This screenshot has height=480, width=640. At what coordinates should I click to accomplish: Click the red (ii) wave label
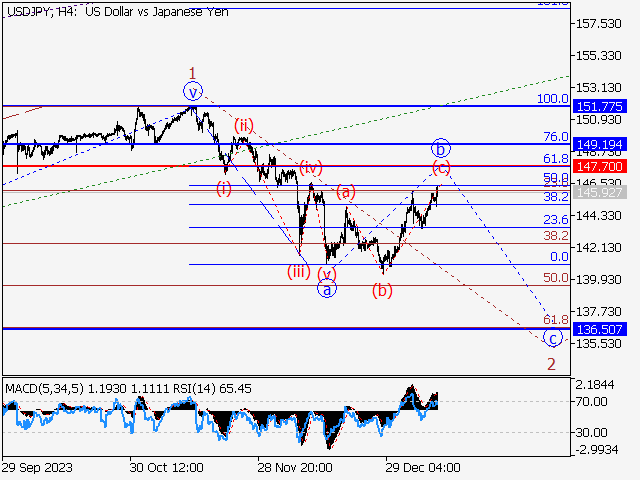[x=244, y=126]
